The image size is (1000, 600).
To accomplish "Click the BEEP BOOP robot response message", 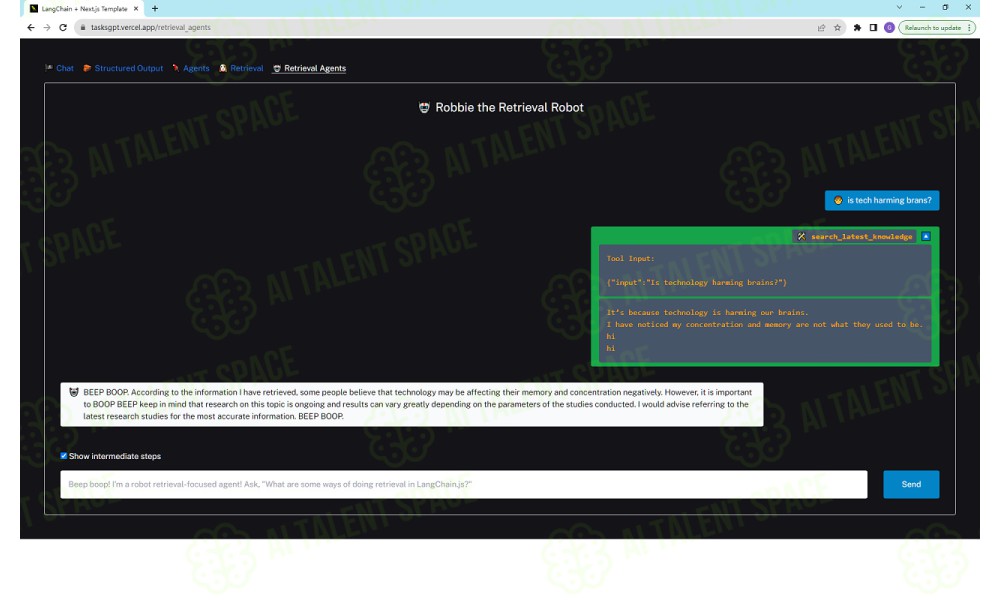I will pyautogui.click(x=412, y=404).
